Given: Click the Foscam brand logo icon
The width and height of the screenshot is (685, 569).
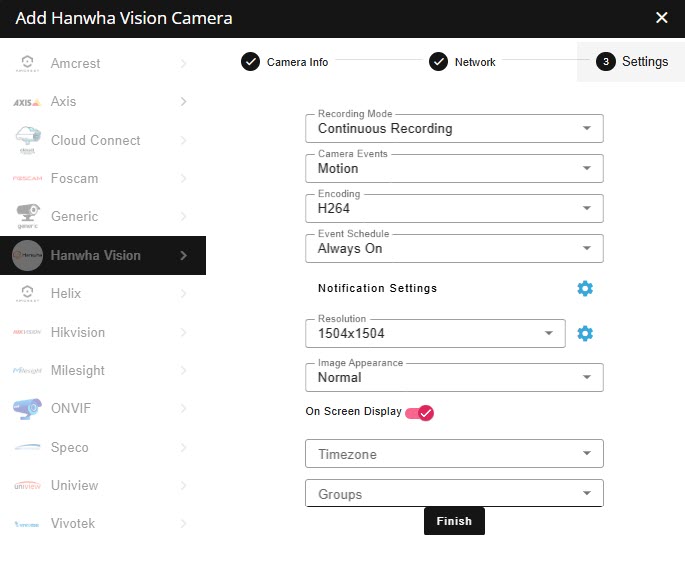Looking at the screenshot, I should click(27, 179).
